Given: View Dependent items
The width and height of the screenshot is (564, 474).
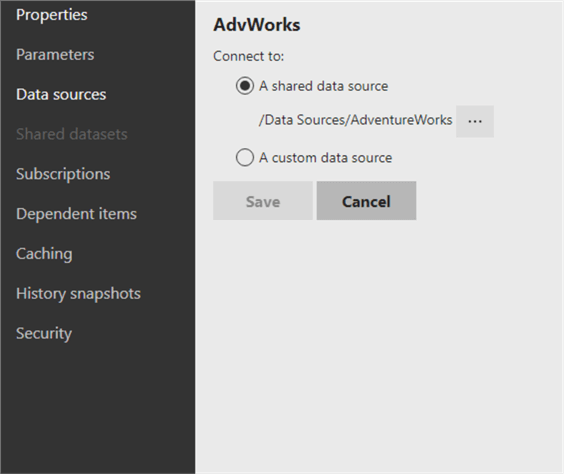Looking at the screenshot, I should (x=76, y=214).
